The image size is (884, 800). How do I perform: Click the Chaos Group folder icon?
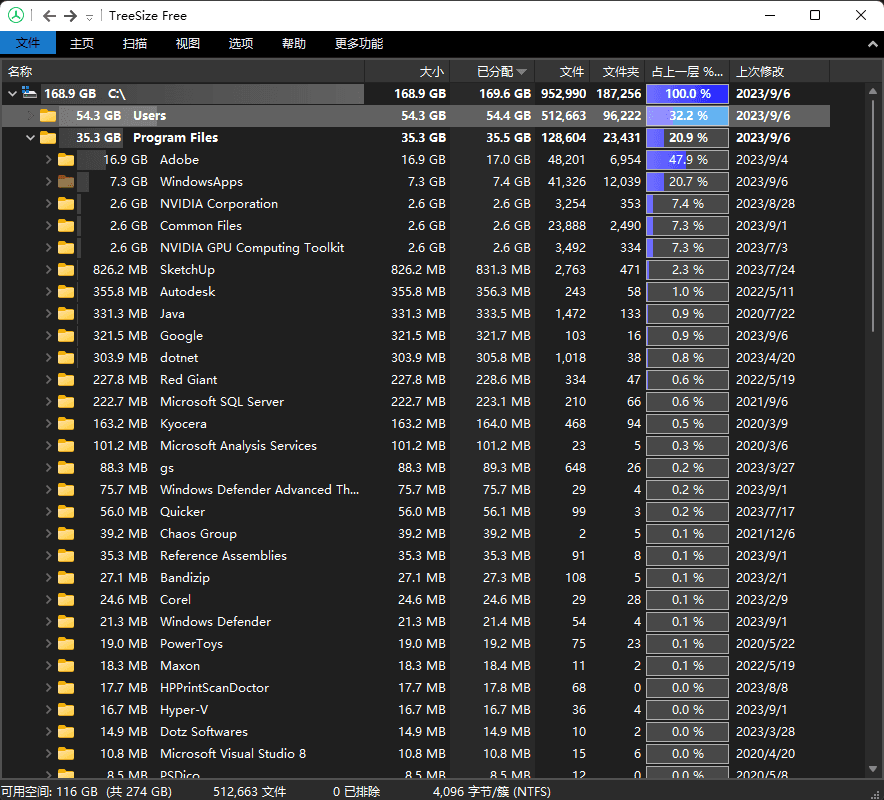[x=66, y=533]
